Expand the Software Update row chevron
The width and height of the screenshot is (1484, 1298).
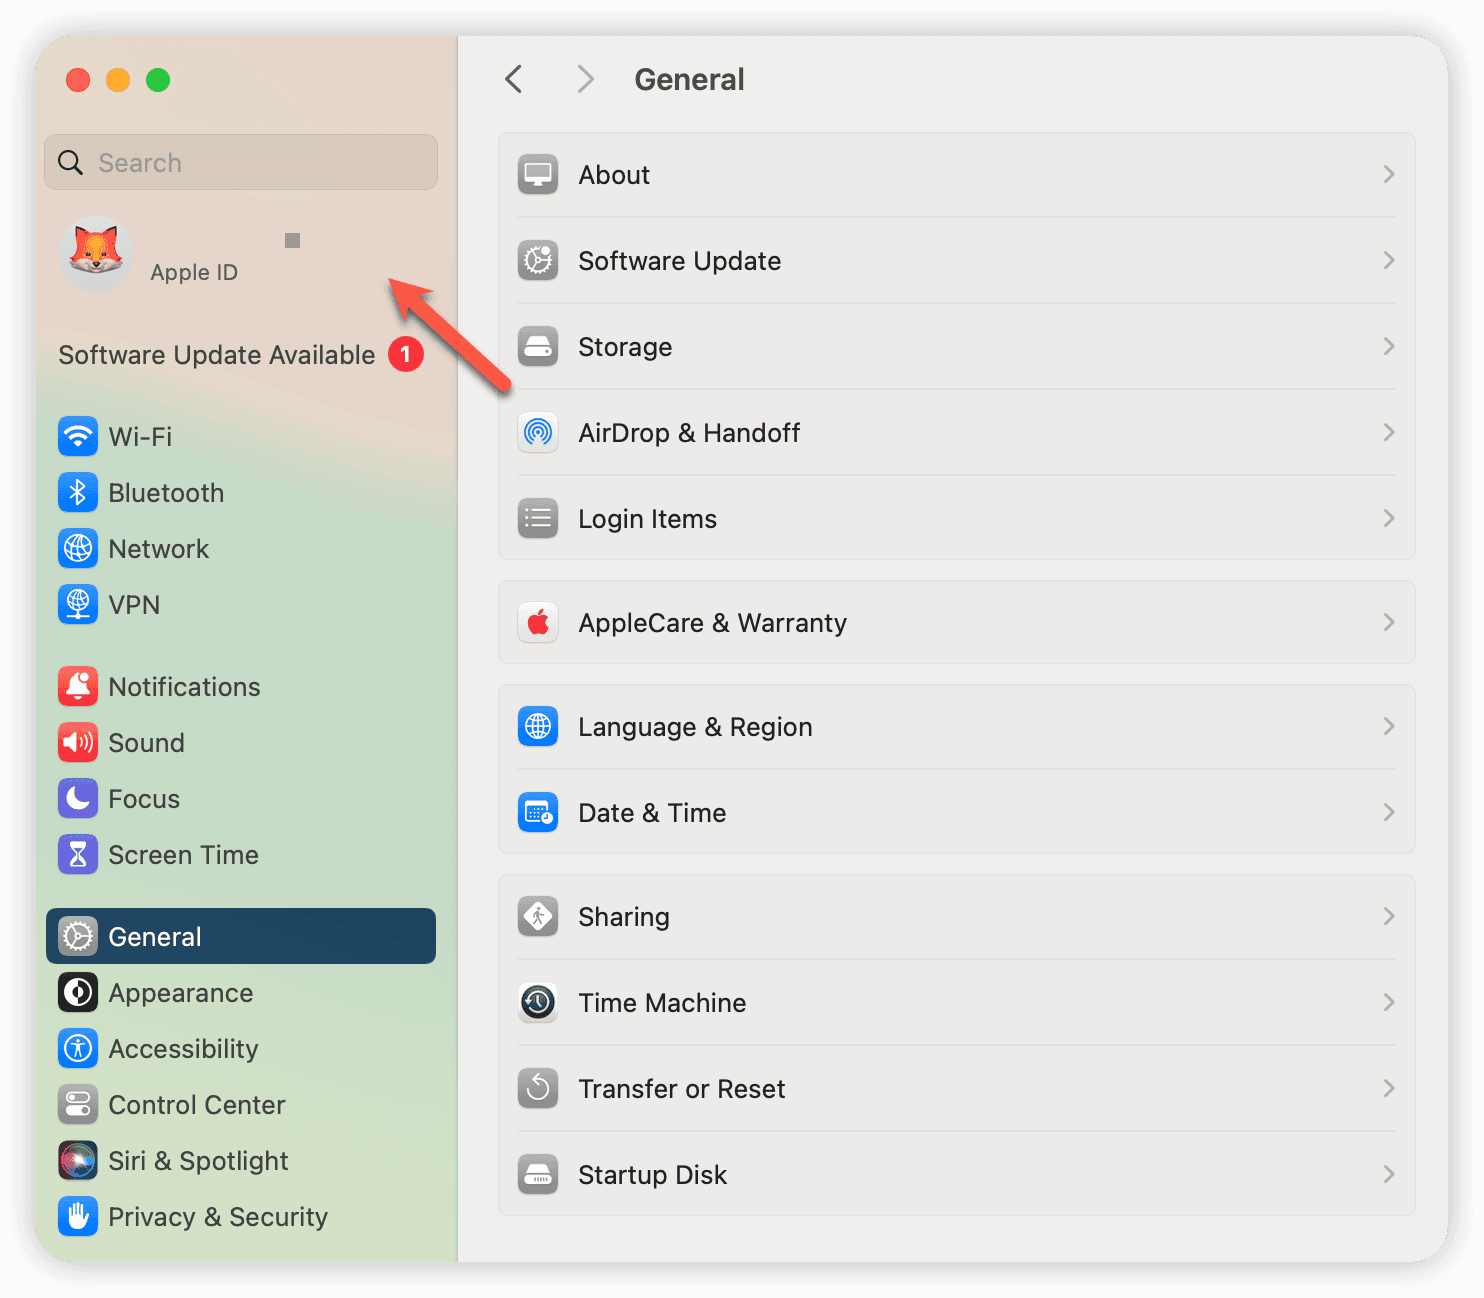1389,260
